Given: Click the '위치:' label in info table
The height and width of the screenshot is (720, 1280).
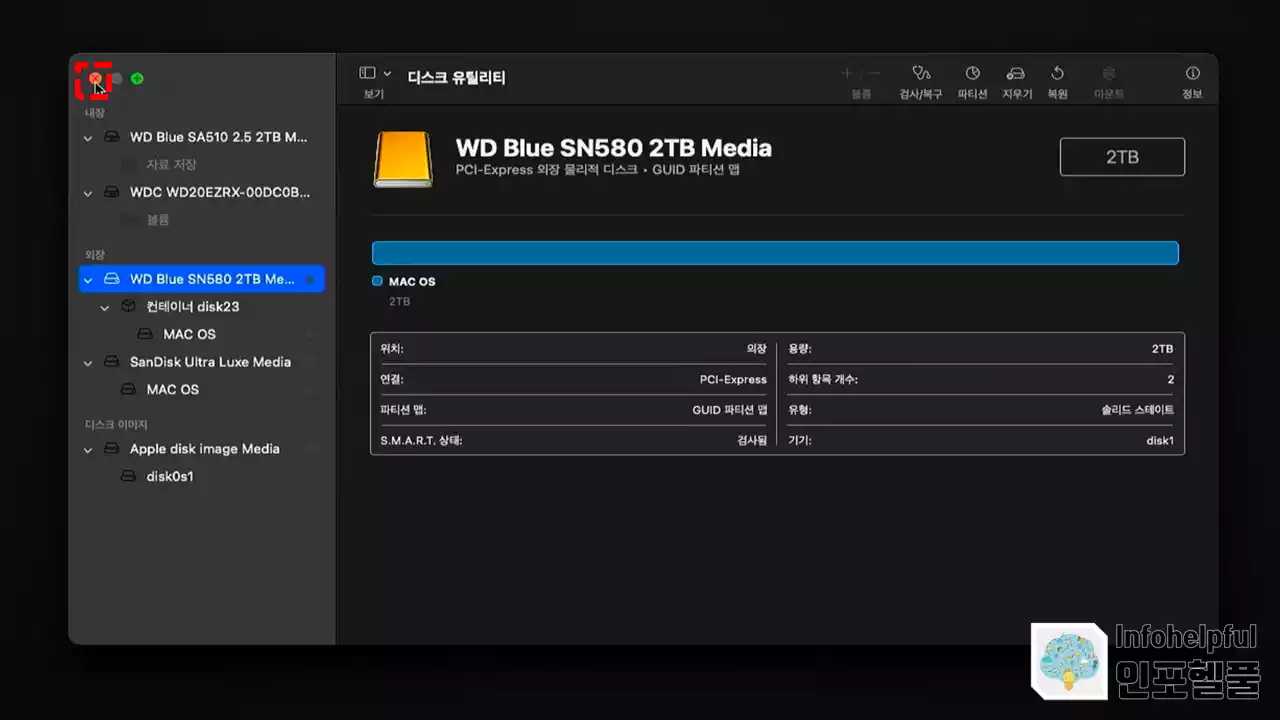Looking at the screenshot, I should tap(392, 349).
